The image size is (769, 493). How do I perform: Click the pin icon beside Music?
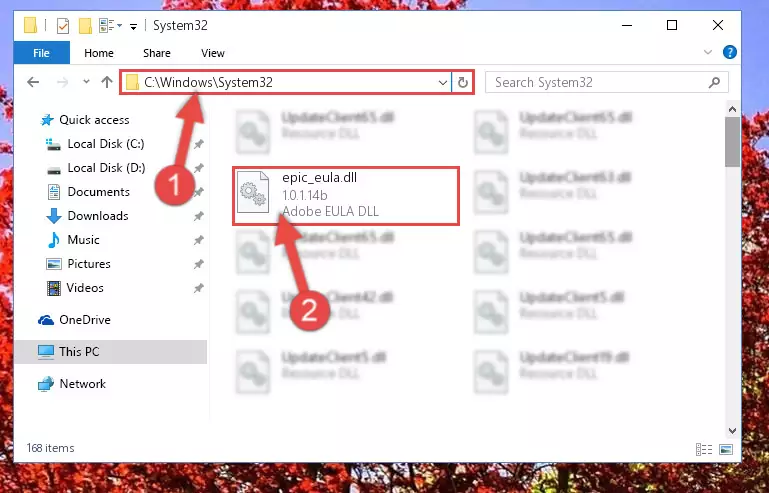tap(198, 240)
